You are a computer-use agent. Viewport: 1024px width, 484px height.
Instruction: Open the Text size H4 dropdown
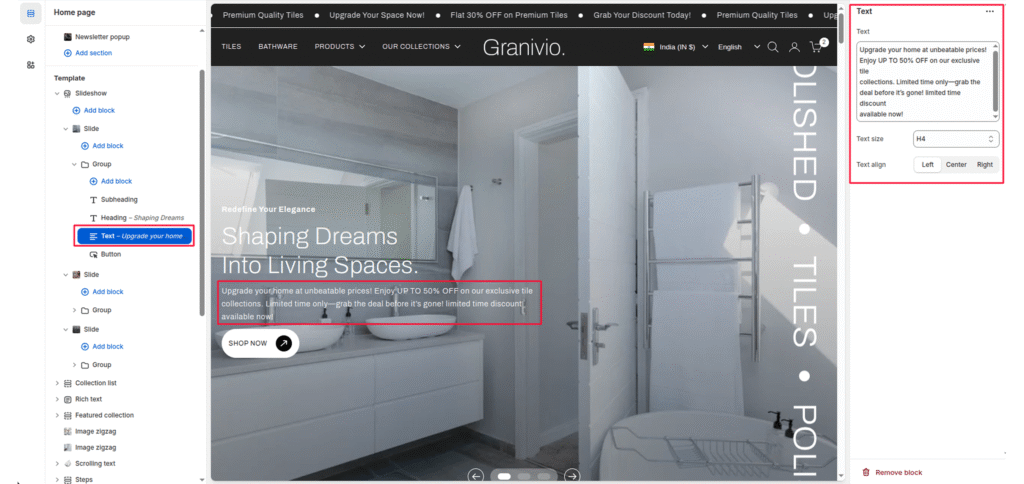coord(955,139)
